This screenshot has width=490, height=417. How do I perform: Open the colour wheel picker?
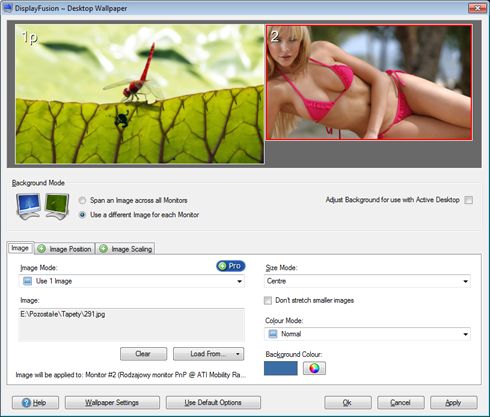[314, 368]
